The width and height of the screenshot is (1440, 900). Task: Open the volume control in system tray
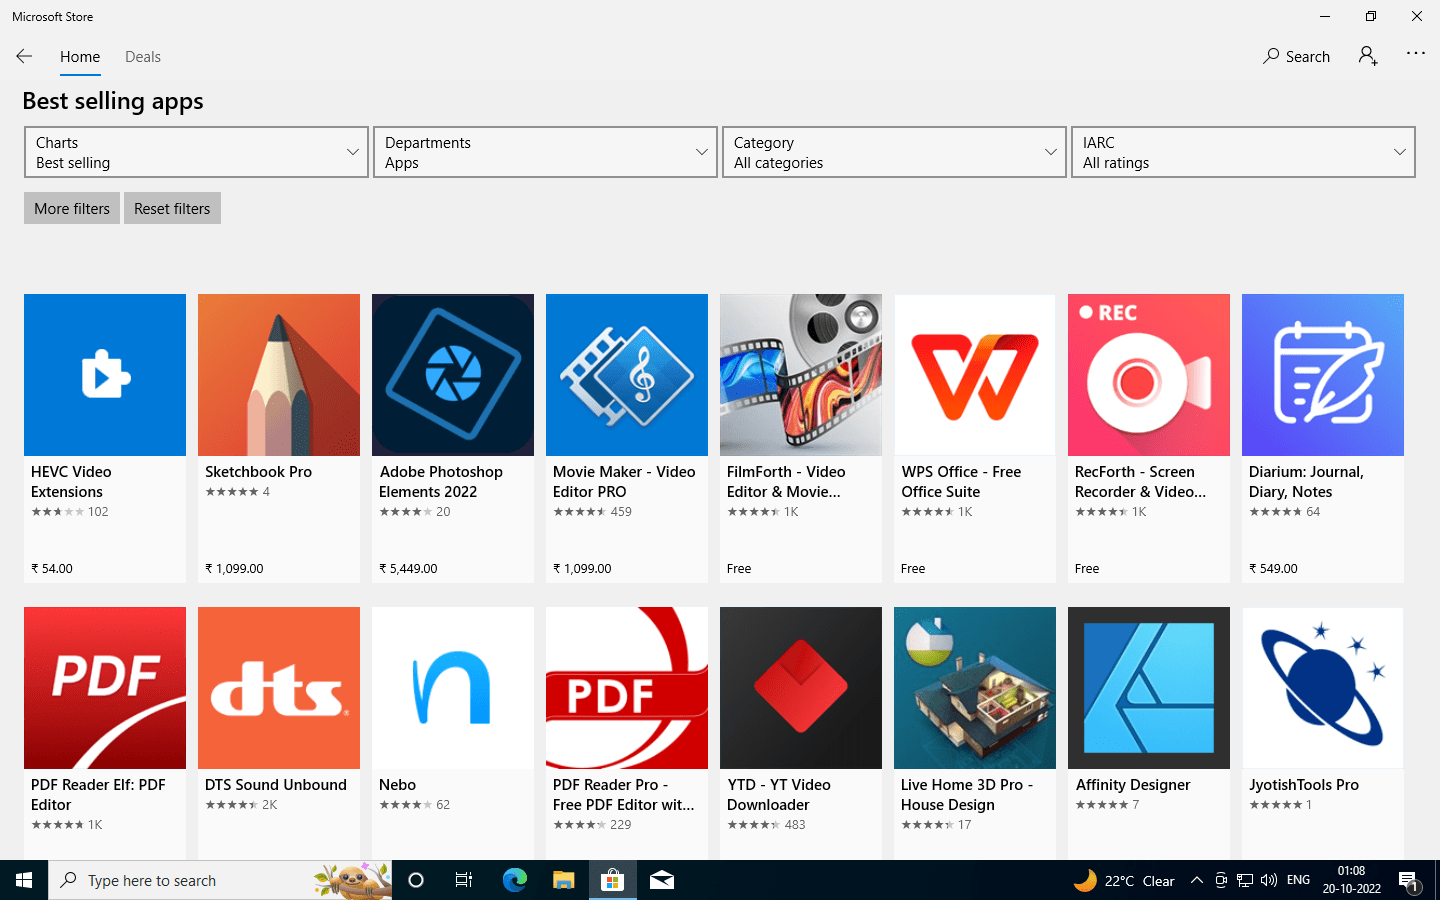click(x=1269, y=880)
